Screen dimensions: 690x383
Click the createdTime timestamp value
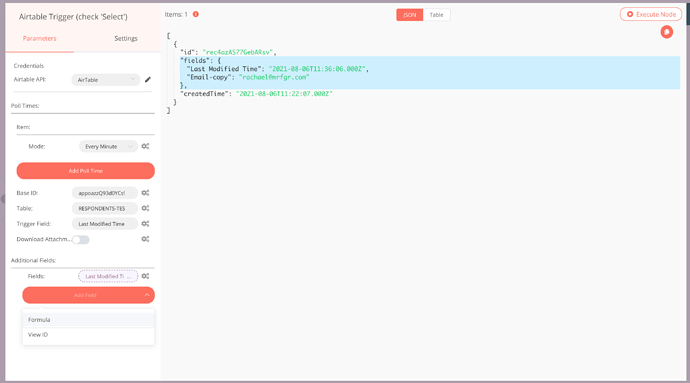click(284, 94)
